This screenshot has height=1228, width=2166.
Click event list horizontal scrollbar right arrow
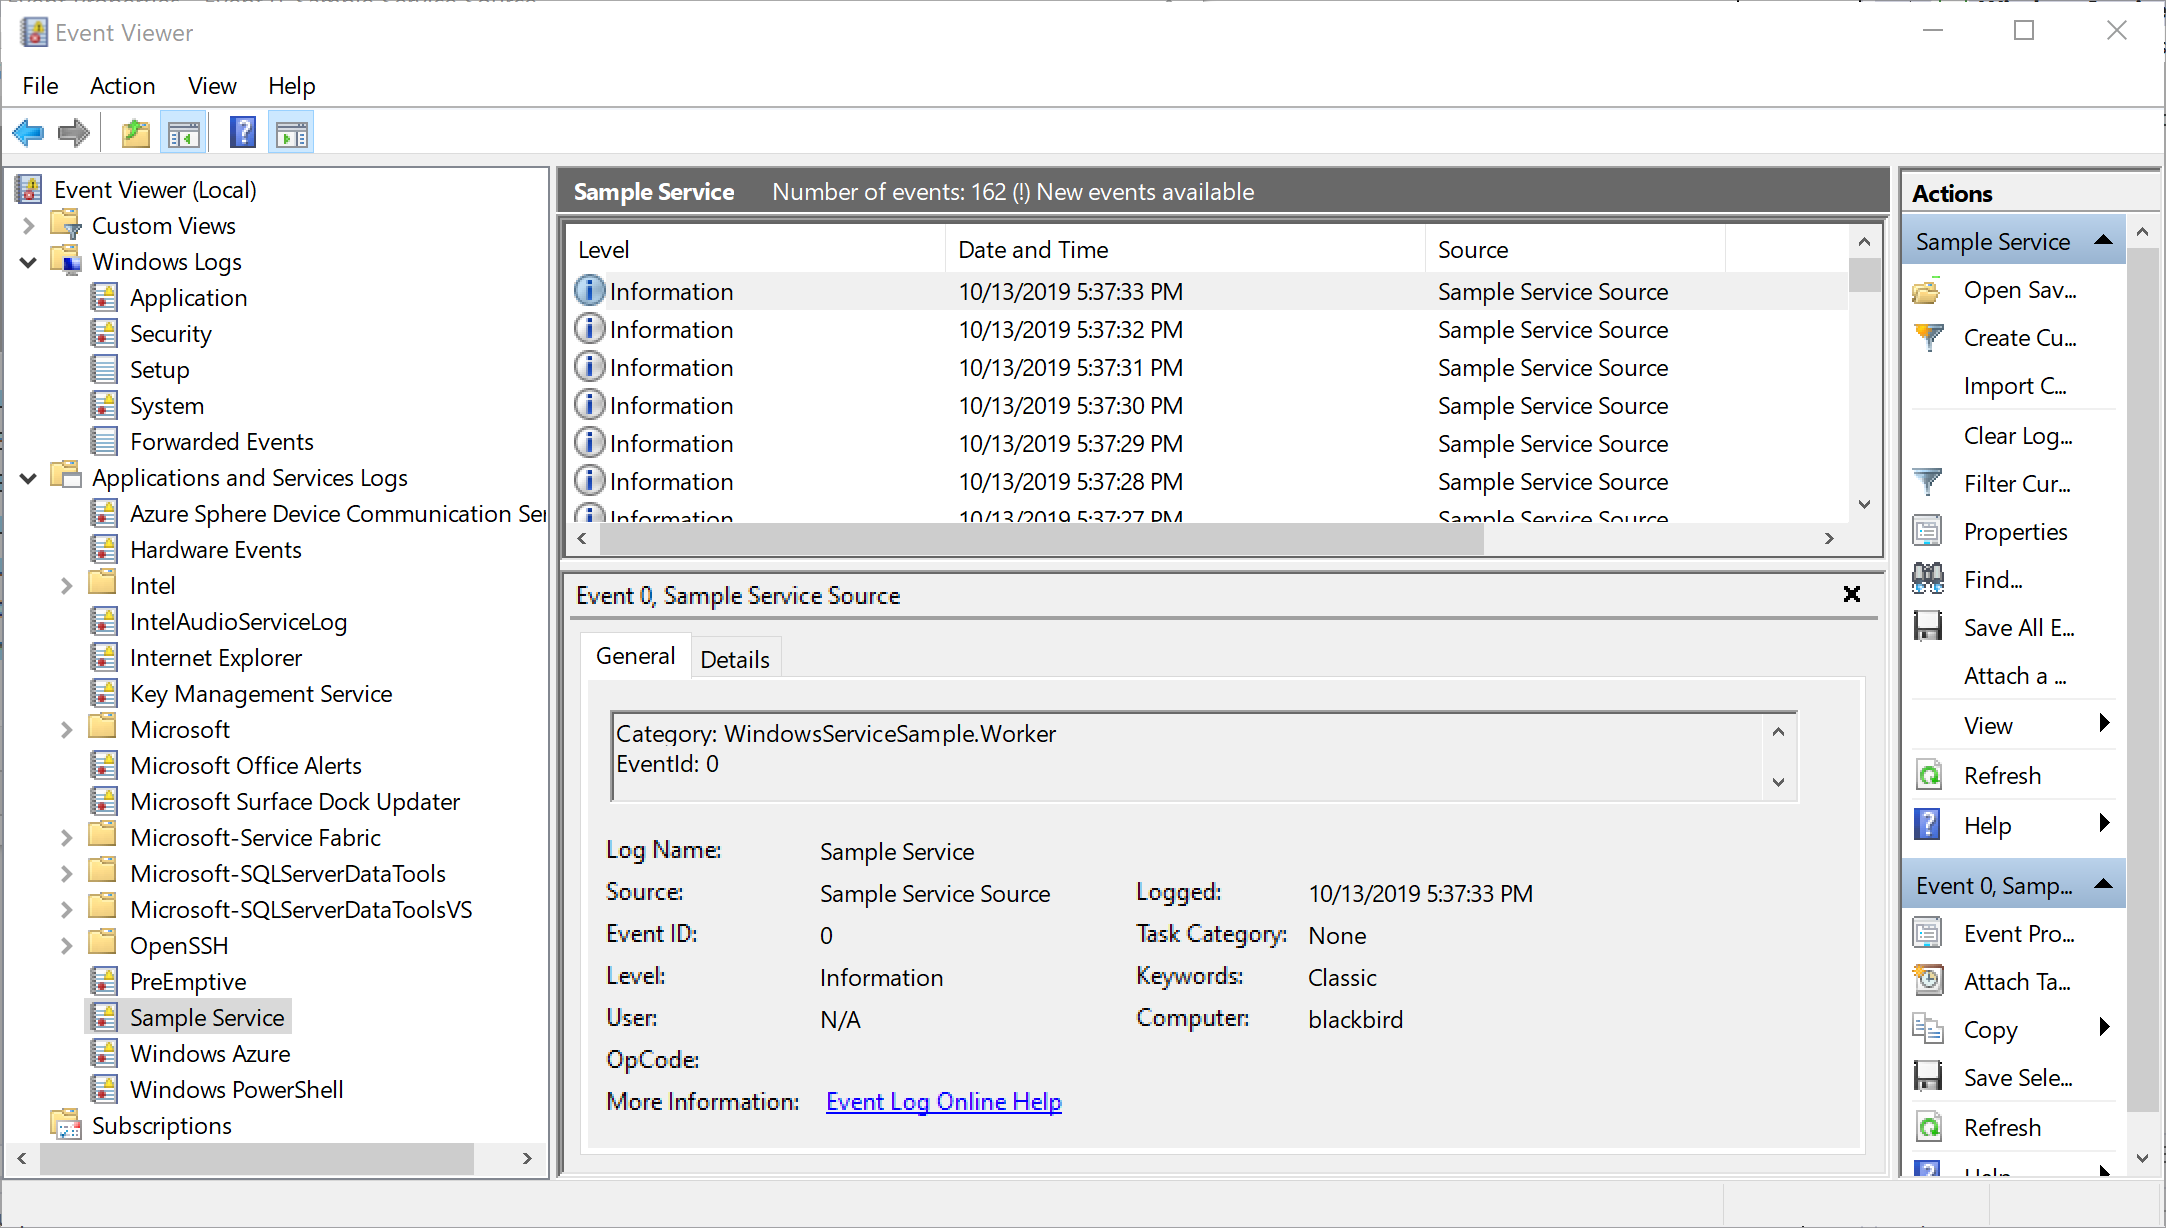click(1829, 538)
